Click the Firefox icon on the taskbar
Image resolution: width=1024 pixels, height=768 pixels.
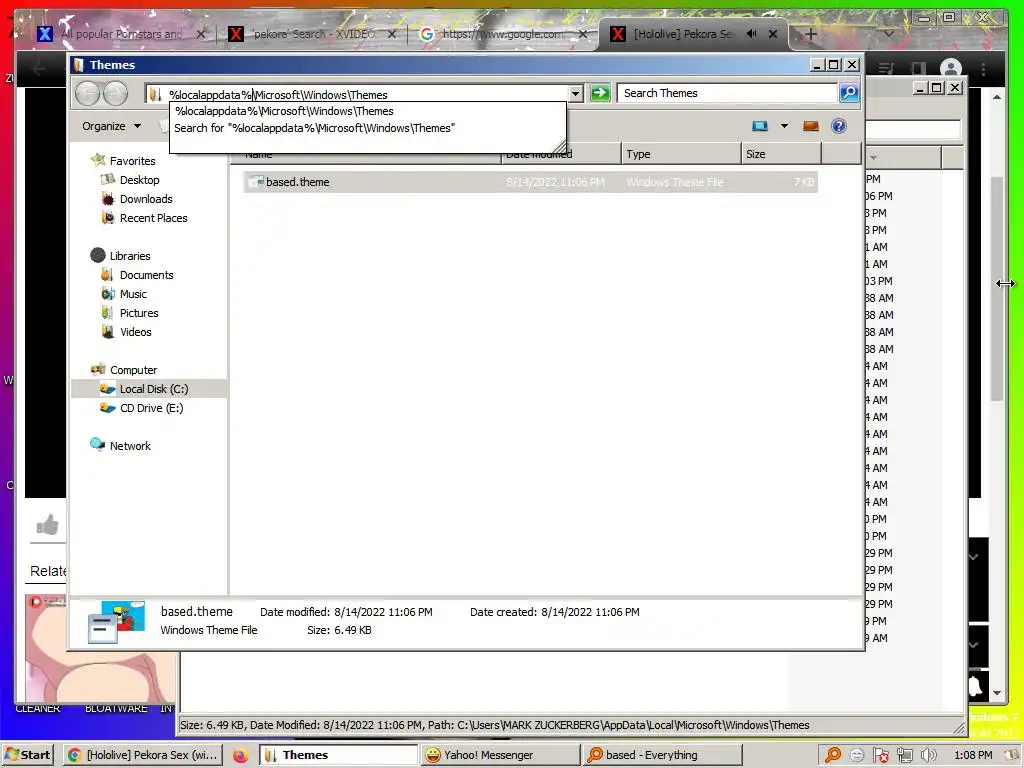click(240, 756)
